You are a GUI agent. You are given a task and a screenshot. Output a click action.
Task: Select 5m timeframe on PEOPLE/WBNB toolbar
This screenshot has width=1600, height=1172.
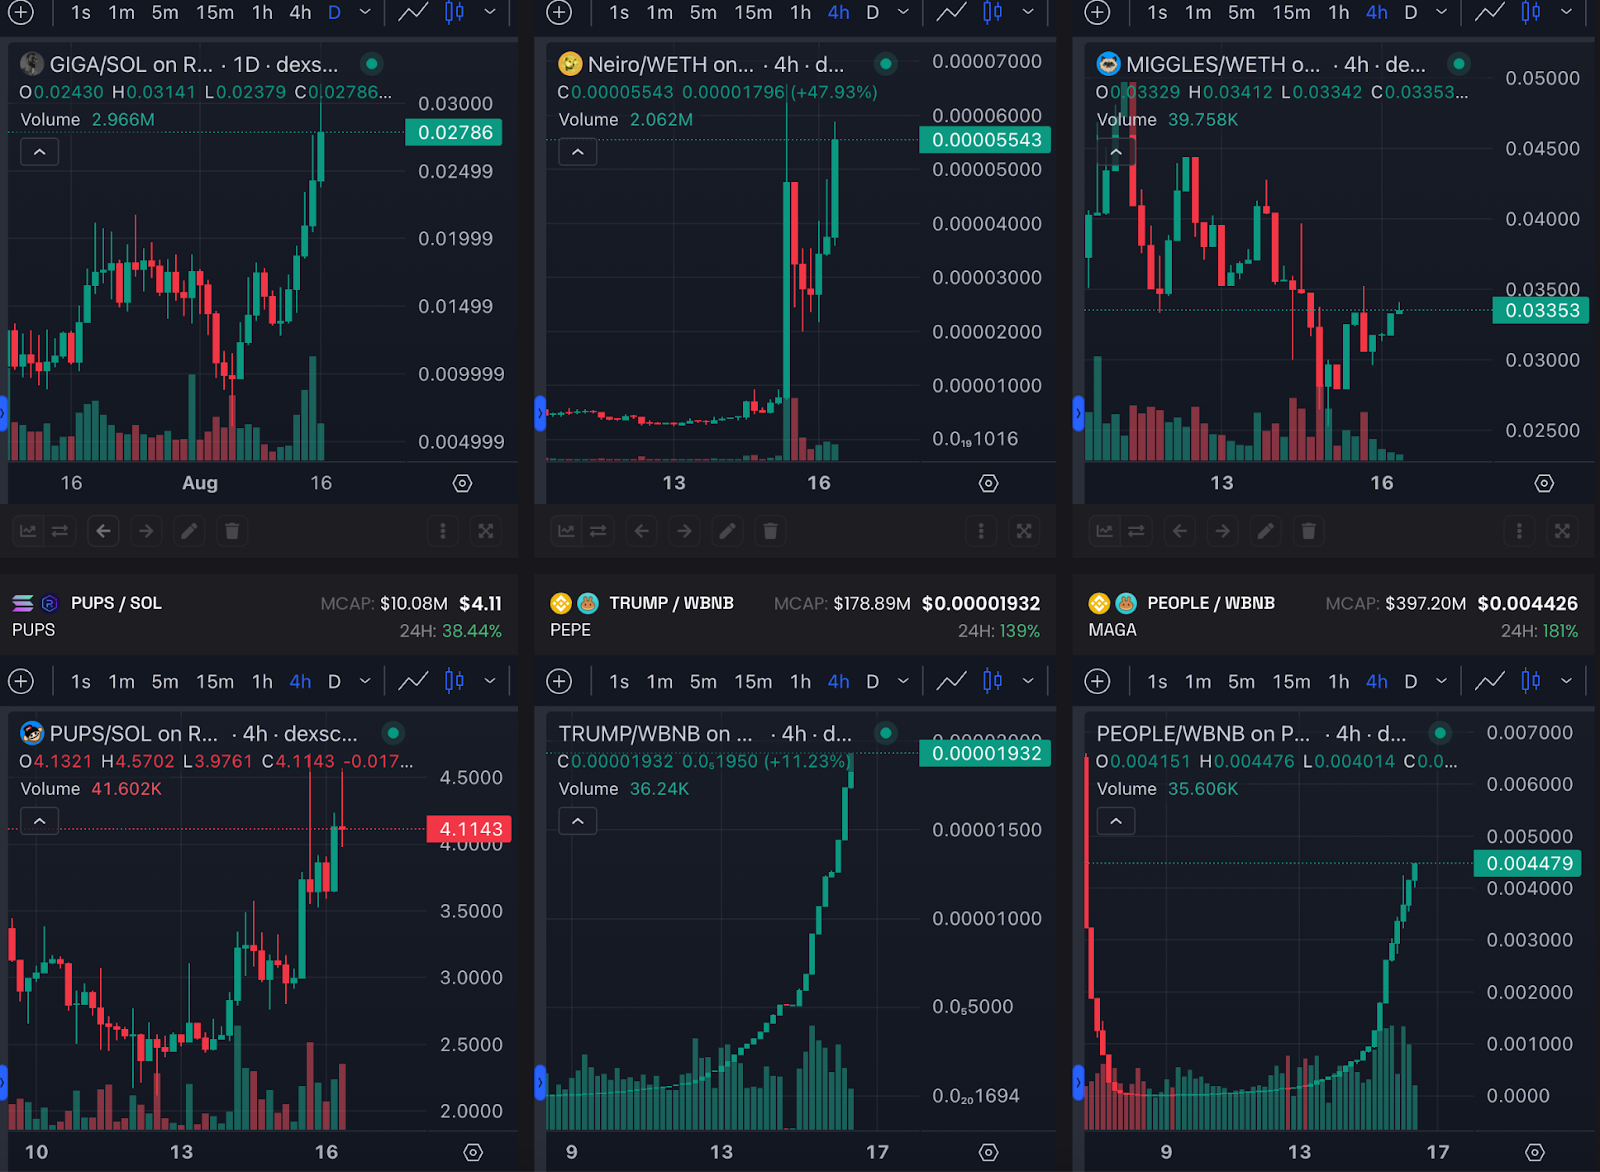point(1241,681)
